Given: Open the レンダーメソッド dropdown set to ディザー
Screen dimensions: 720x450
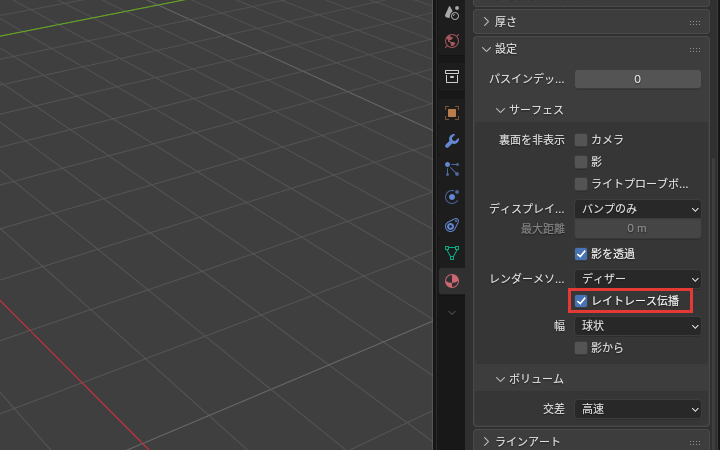Looking at the screenshot, I should (x=638, y=279).
